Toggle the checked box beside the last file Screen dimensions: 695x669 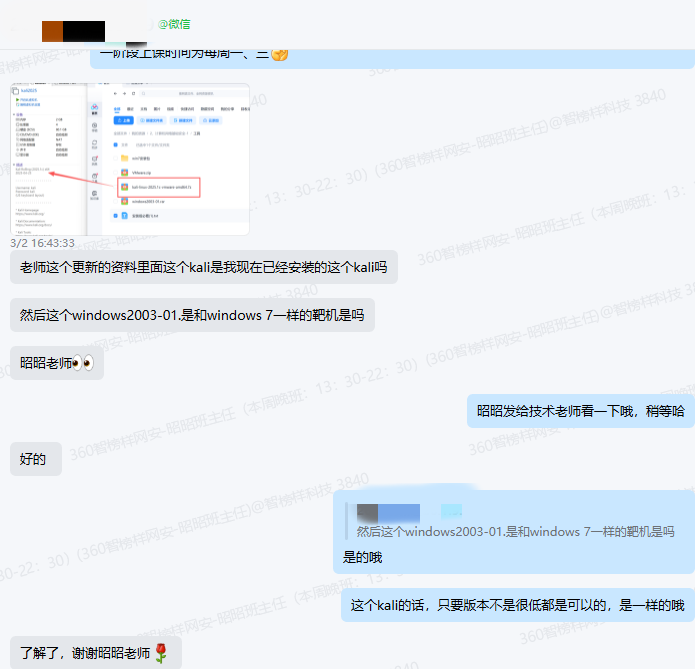click(x=116, y=215)
